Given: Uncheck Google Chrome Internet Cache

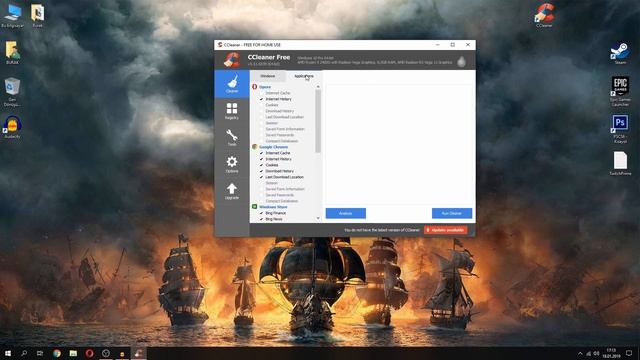Looking at the screenshot, I should [x=262, y=153].
